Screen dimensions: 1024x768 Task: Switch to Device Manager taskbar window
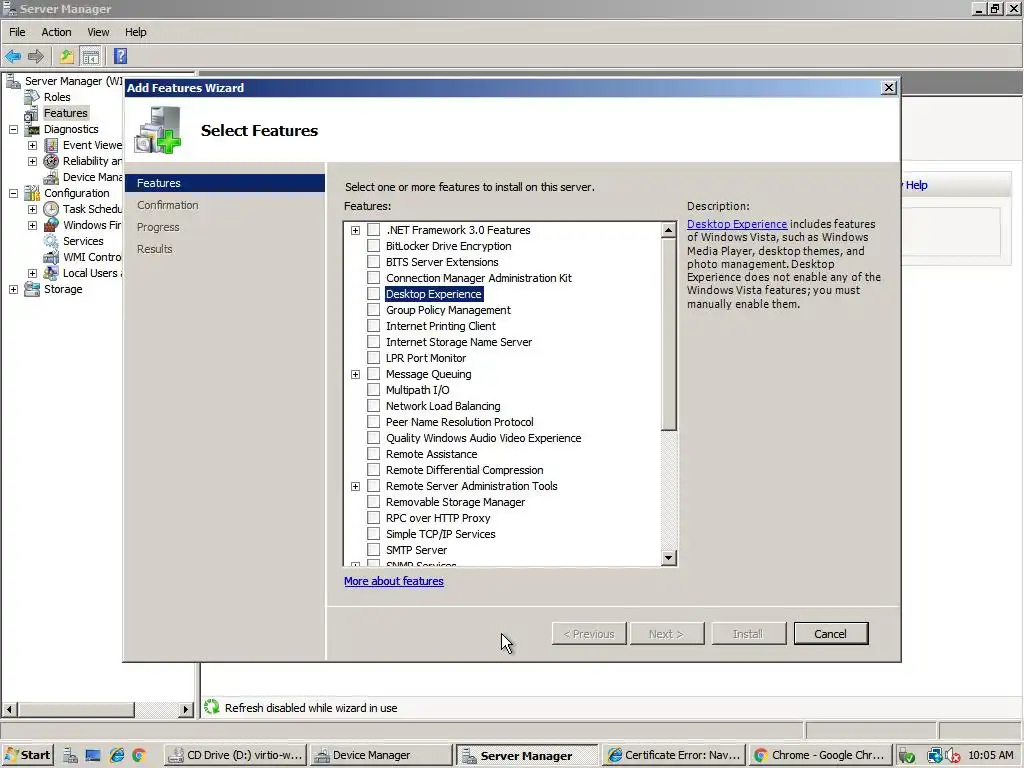point(381,756)
